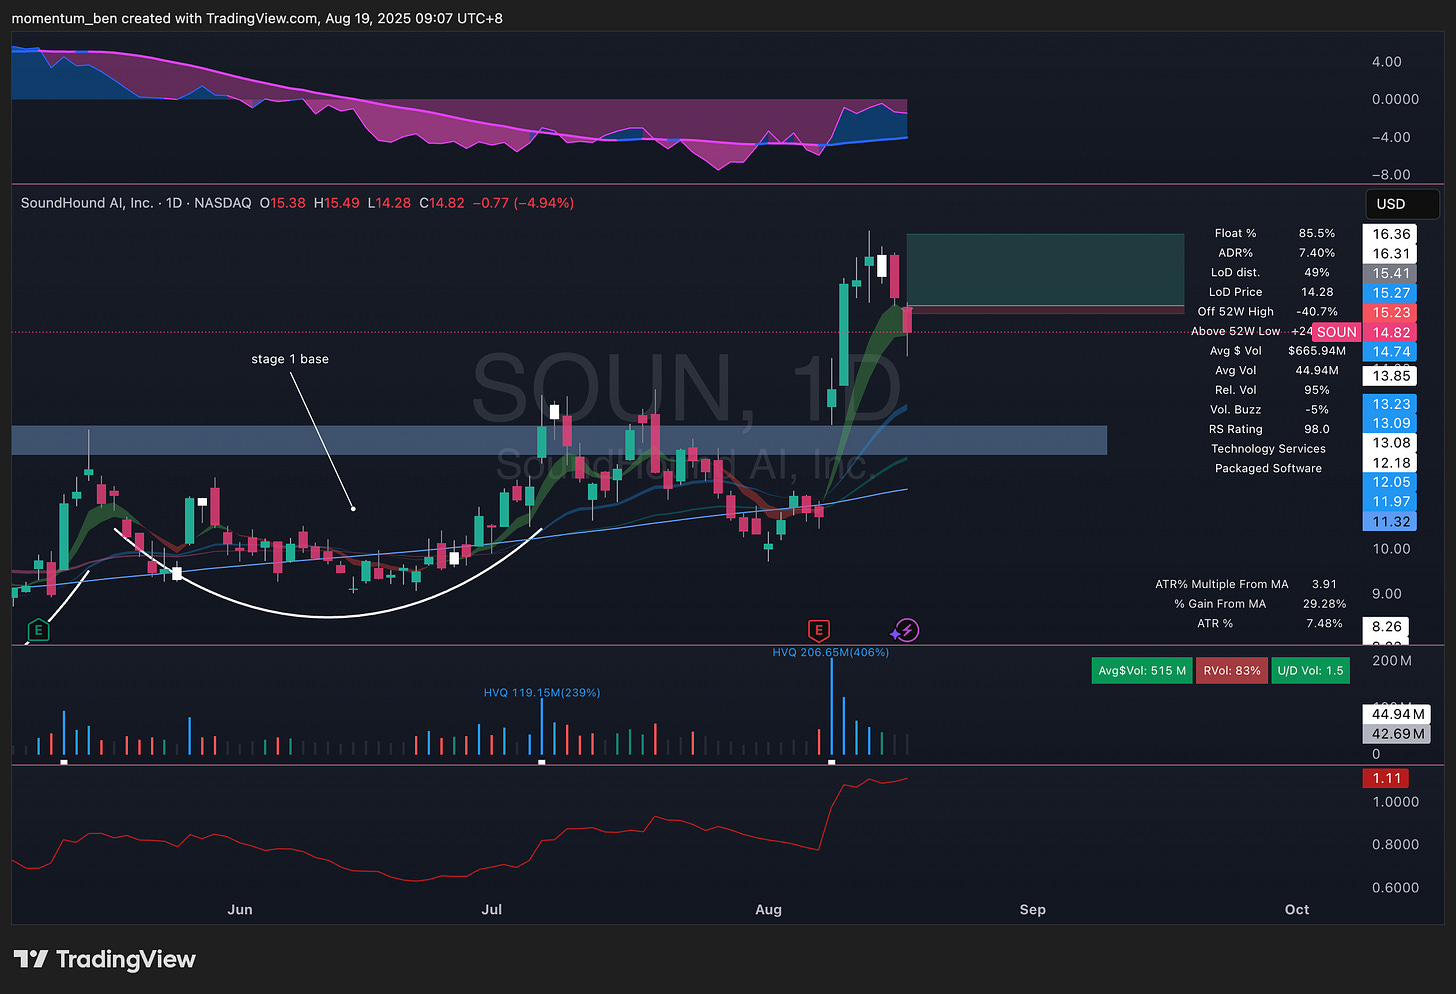
Task: Click the blue 11.97 price label
Action: (1391, 502)
